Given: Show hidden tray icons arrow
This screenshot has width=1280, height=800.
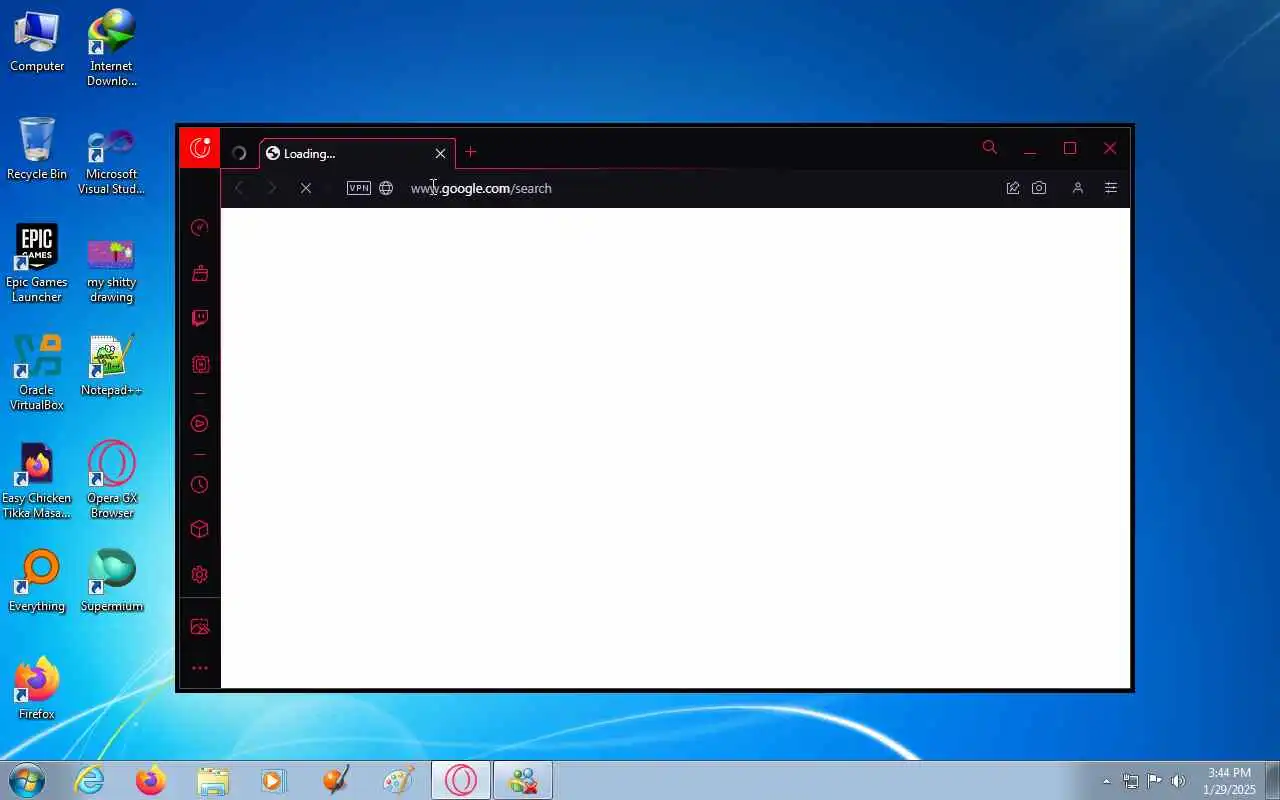Looking at the screenshot, I should pos(1106,781).
